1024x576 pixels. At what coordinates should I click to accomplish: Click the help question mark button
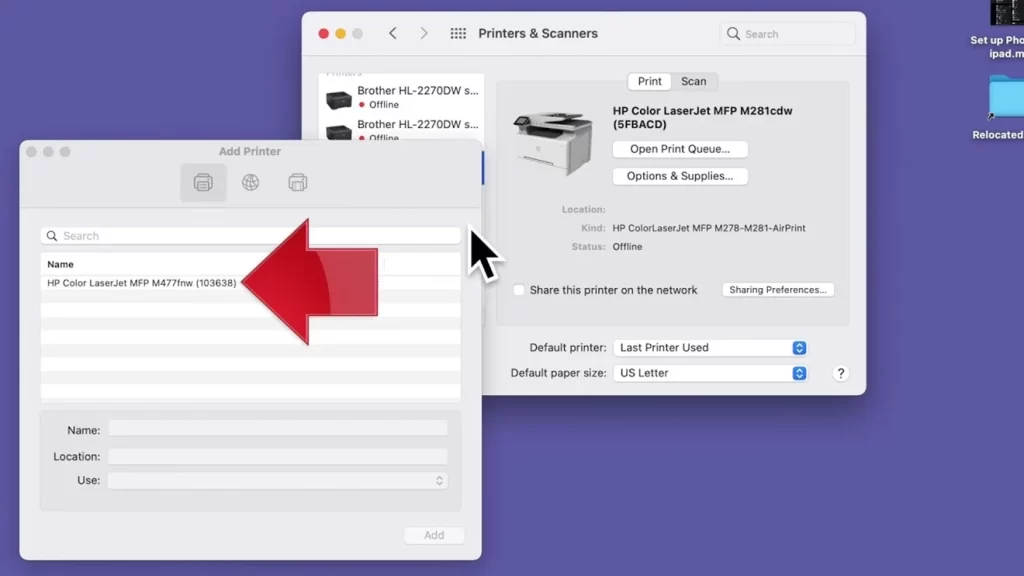point(840,372)
